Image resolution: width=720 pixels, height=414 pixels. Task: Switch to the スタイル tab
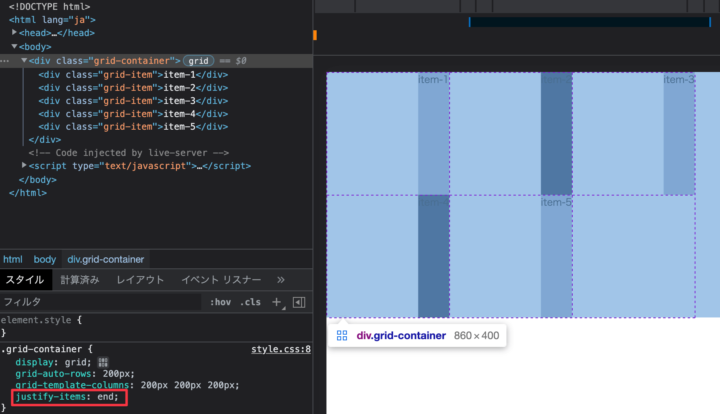(x=25, y=280)
